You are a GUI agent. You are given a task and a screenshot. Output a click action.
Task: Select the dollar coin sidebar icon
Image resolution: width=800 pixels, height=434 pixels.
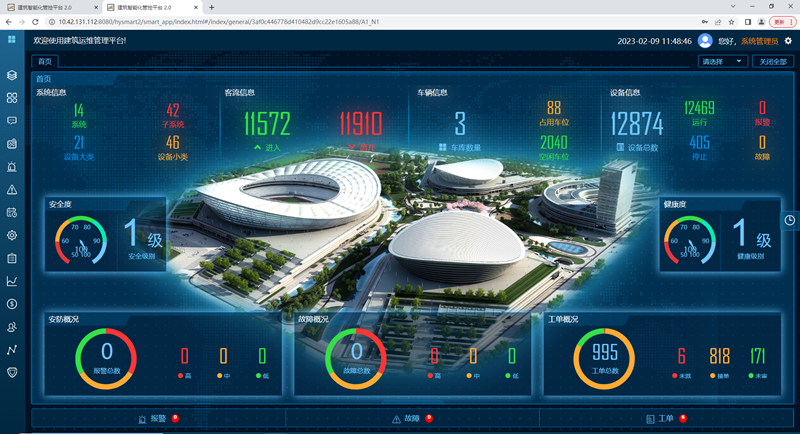[x=12, y=303]
